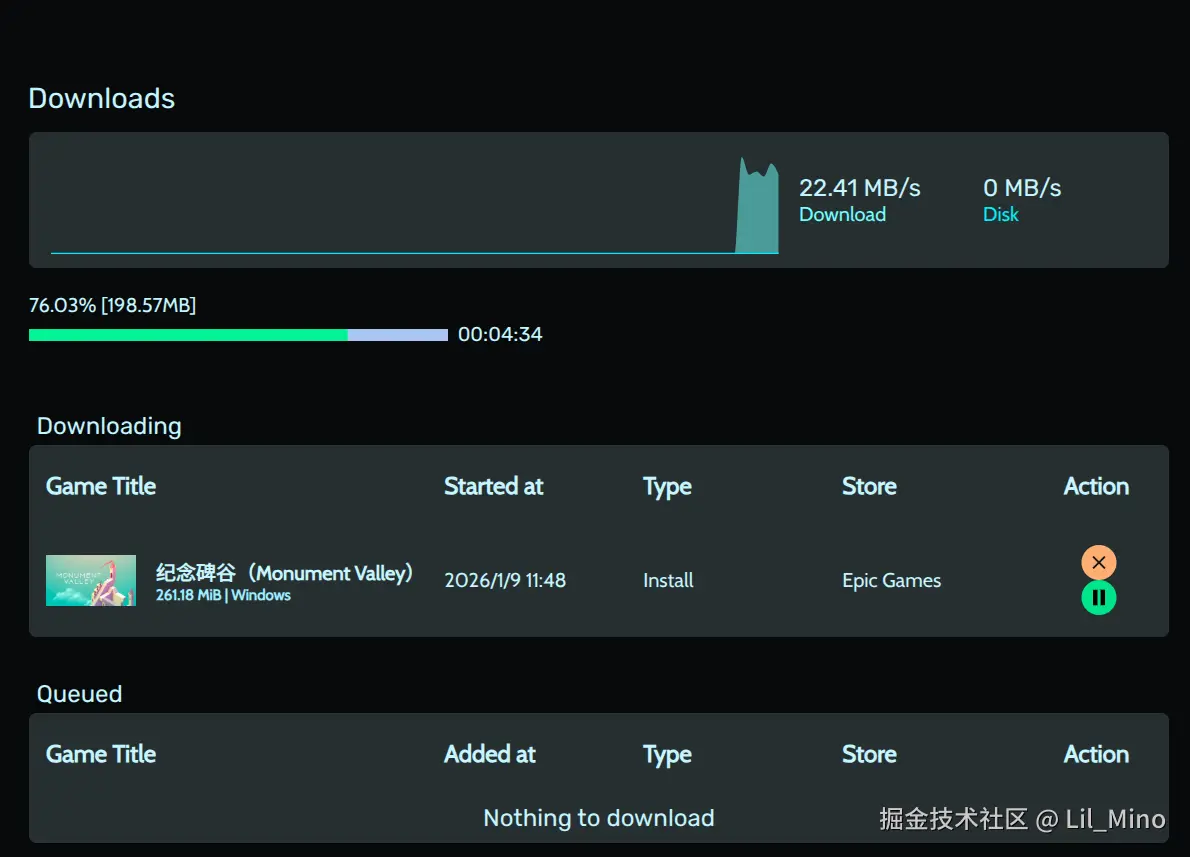Select the 0 MB/s Disk speed readout
Image resolution: width=1190 pixels, height=857 pixels.
1022,188
